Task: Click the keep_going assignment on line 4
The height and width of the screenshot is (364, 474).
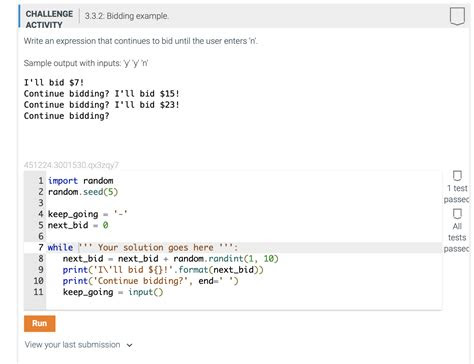Action: 87,214
